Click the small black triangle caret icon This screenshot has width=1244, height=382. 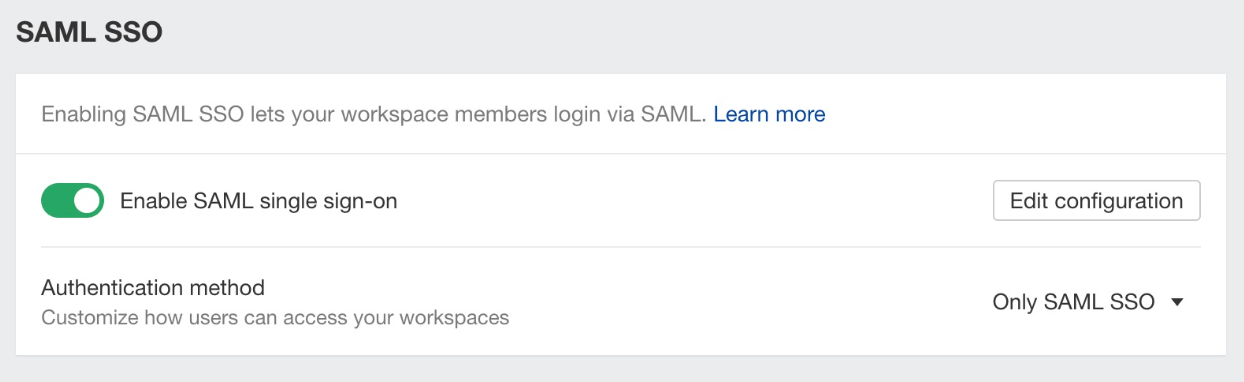point(1176,302)
